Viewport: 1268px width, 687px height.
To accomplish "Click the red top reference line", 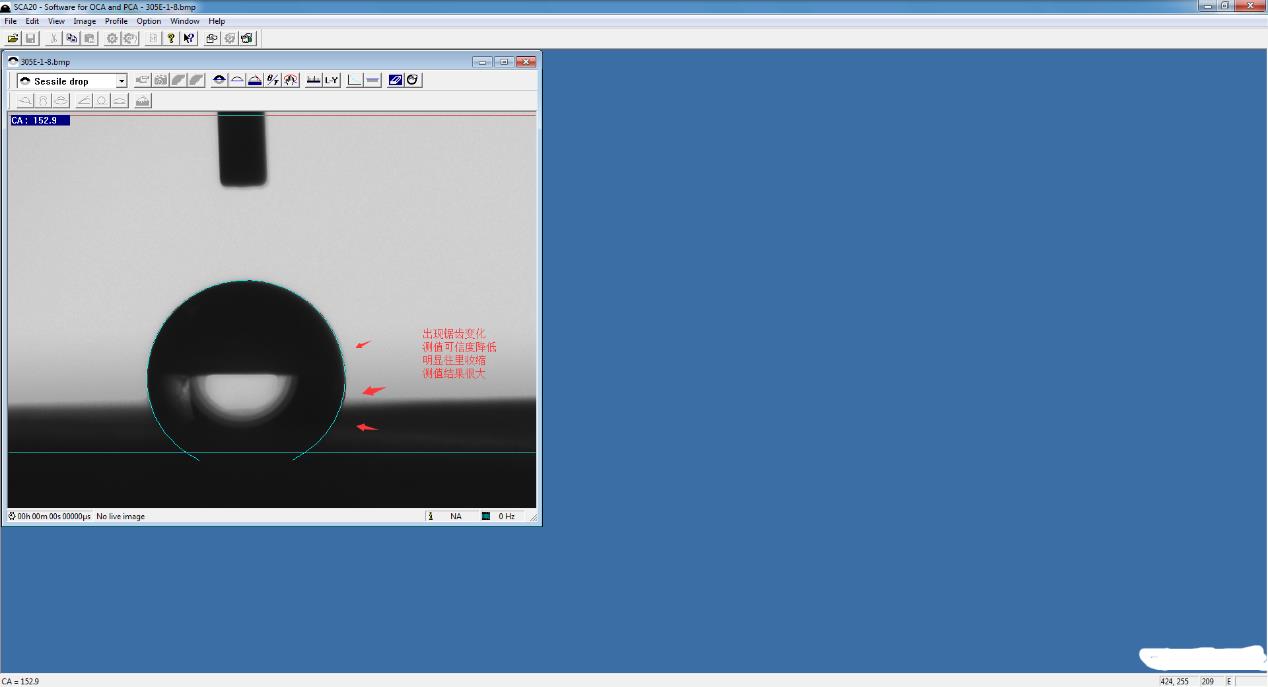I will [400, 115].
